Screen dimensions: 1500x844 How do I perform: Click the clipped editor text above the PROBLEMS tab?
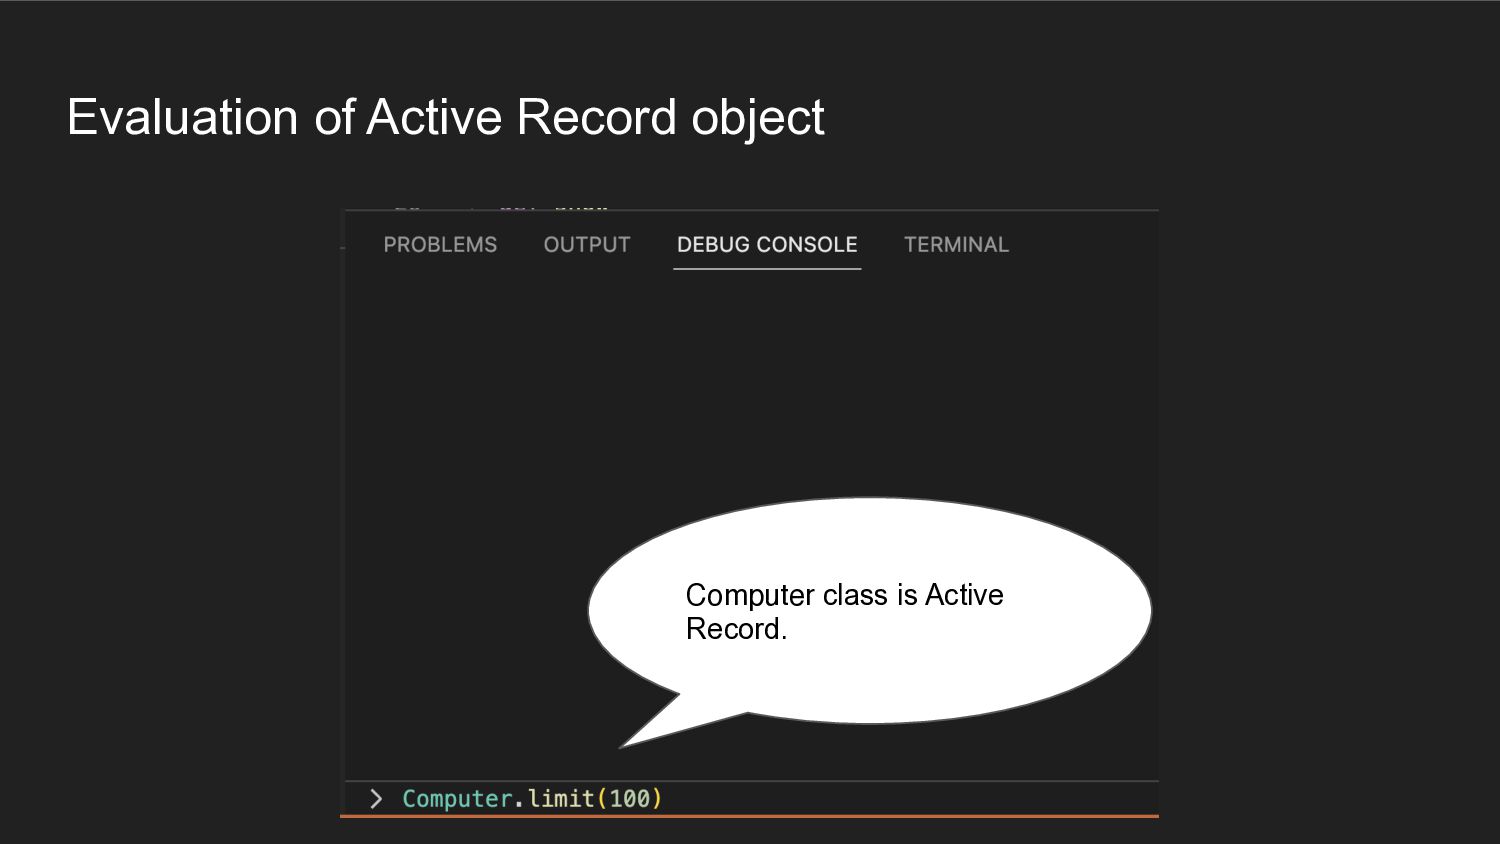[500, 207]
